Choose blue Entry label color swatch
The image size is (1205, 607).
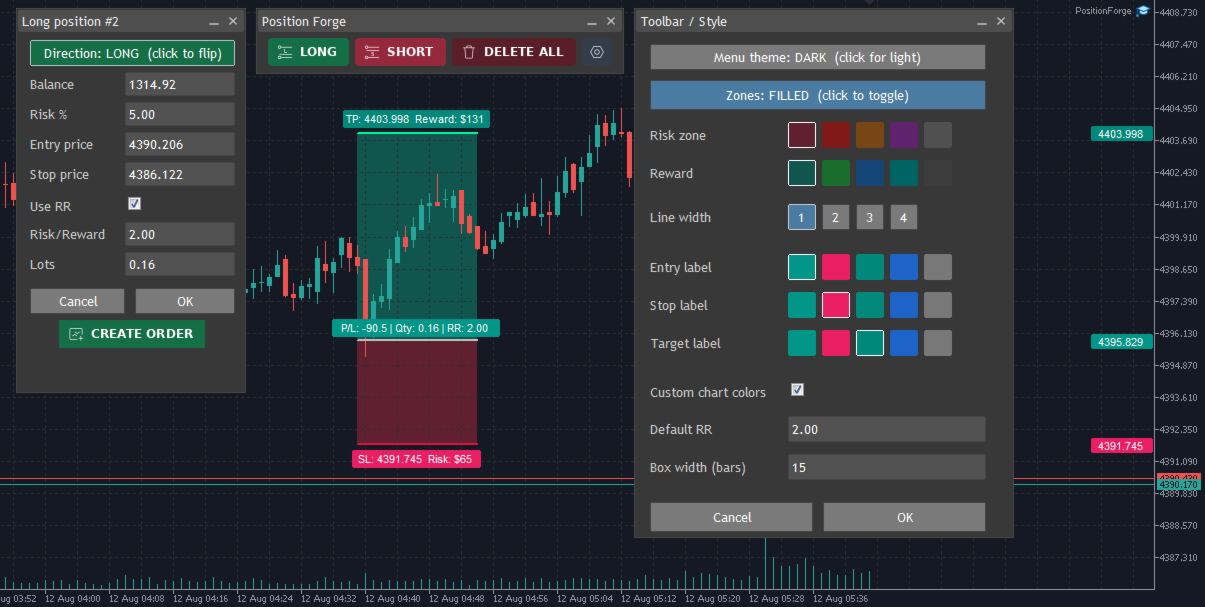(904, 267)
